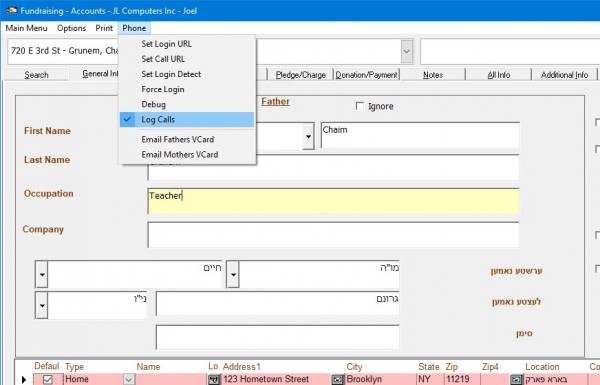Click the '123 Hometown Street' address cell

pos(276,379)
